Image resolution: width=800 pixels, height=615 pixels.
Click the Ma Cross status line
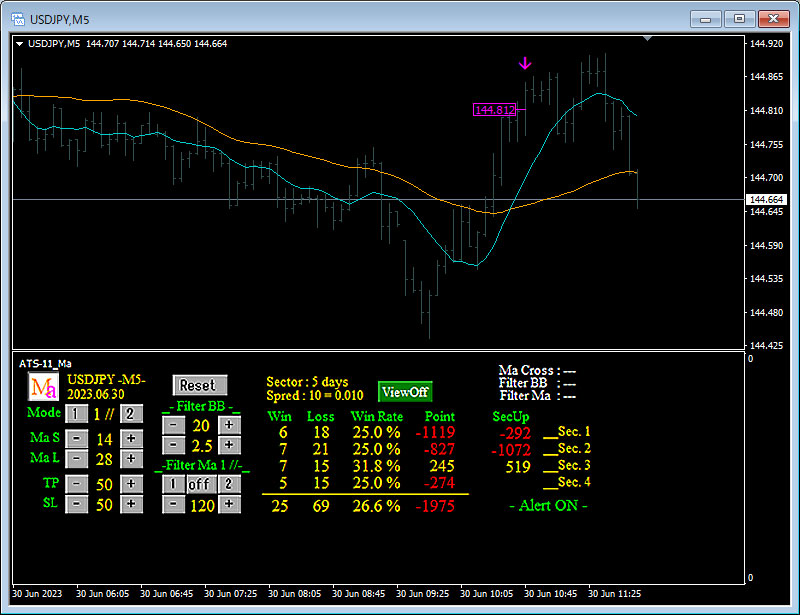537,371
